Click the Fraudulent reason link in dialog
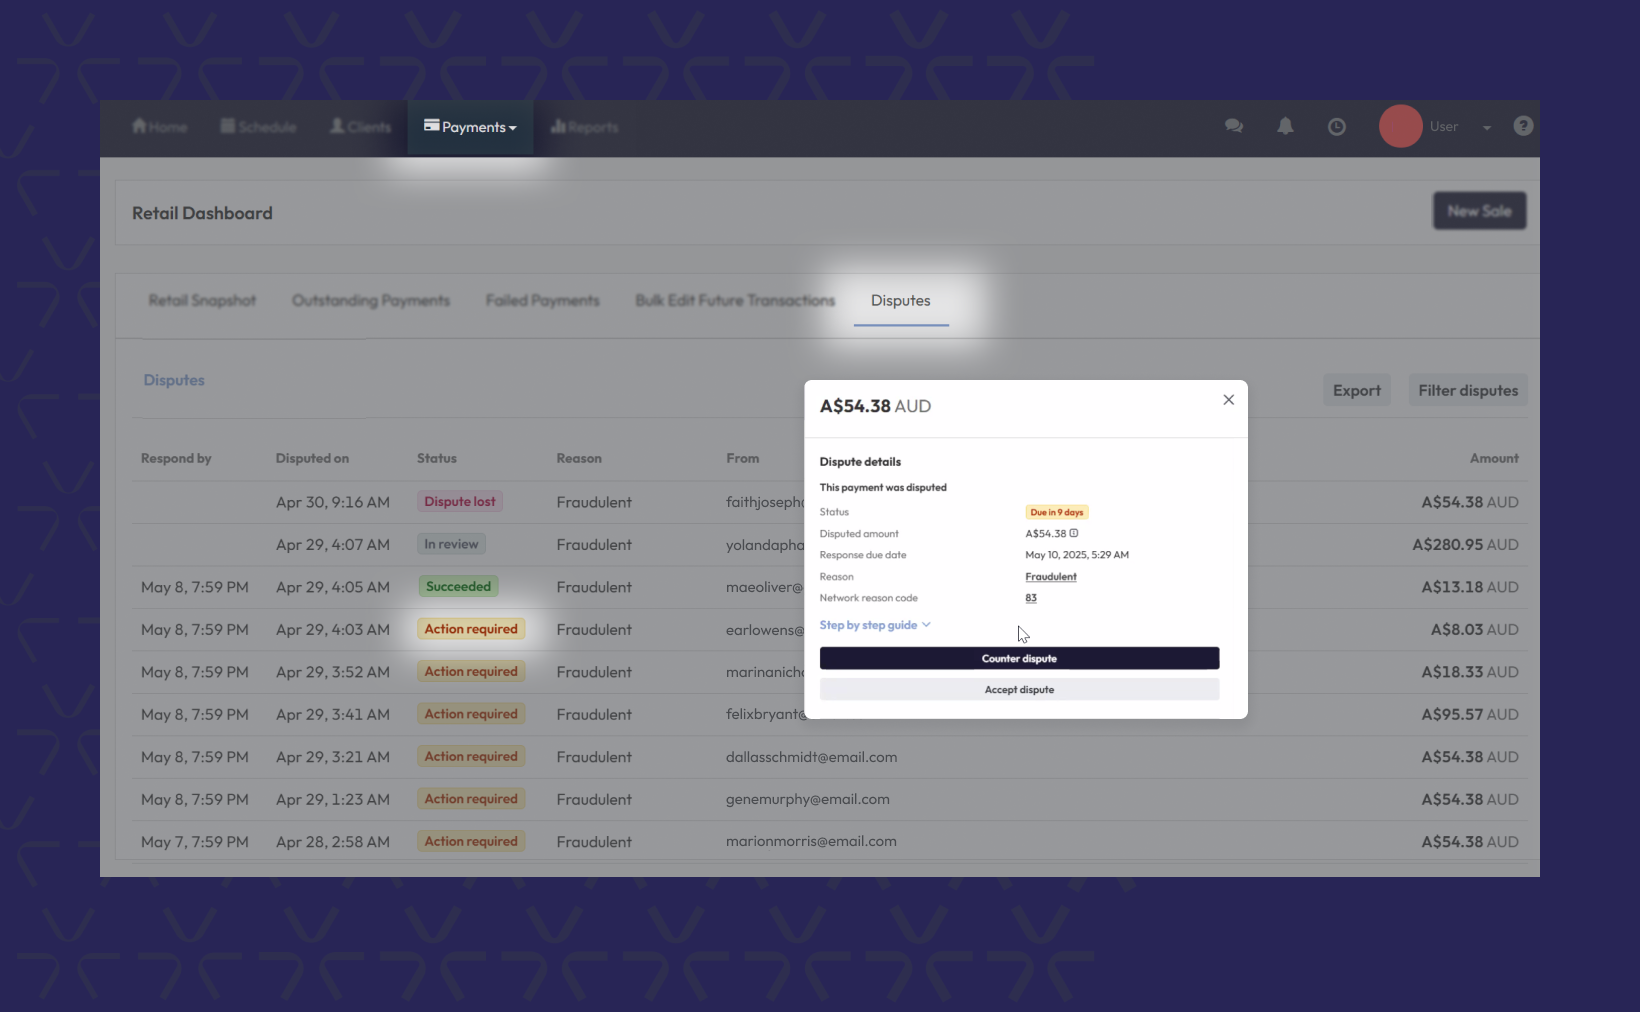 click(1050, 577)
